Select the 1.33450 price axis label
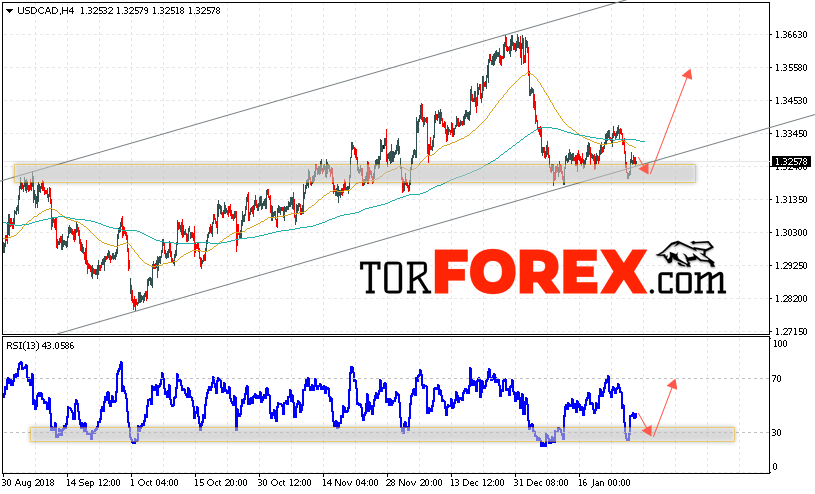Screen dimensions: 815x494 (791, 134)
